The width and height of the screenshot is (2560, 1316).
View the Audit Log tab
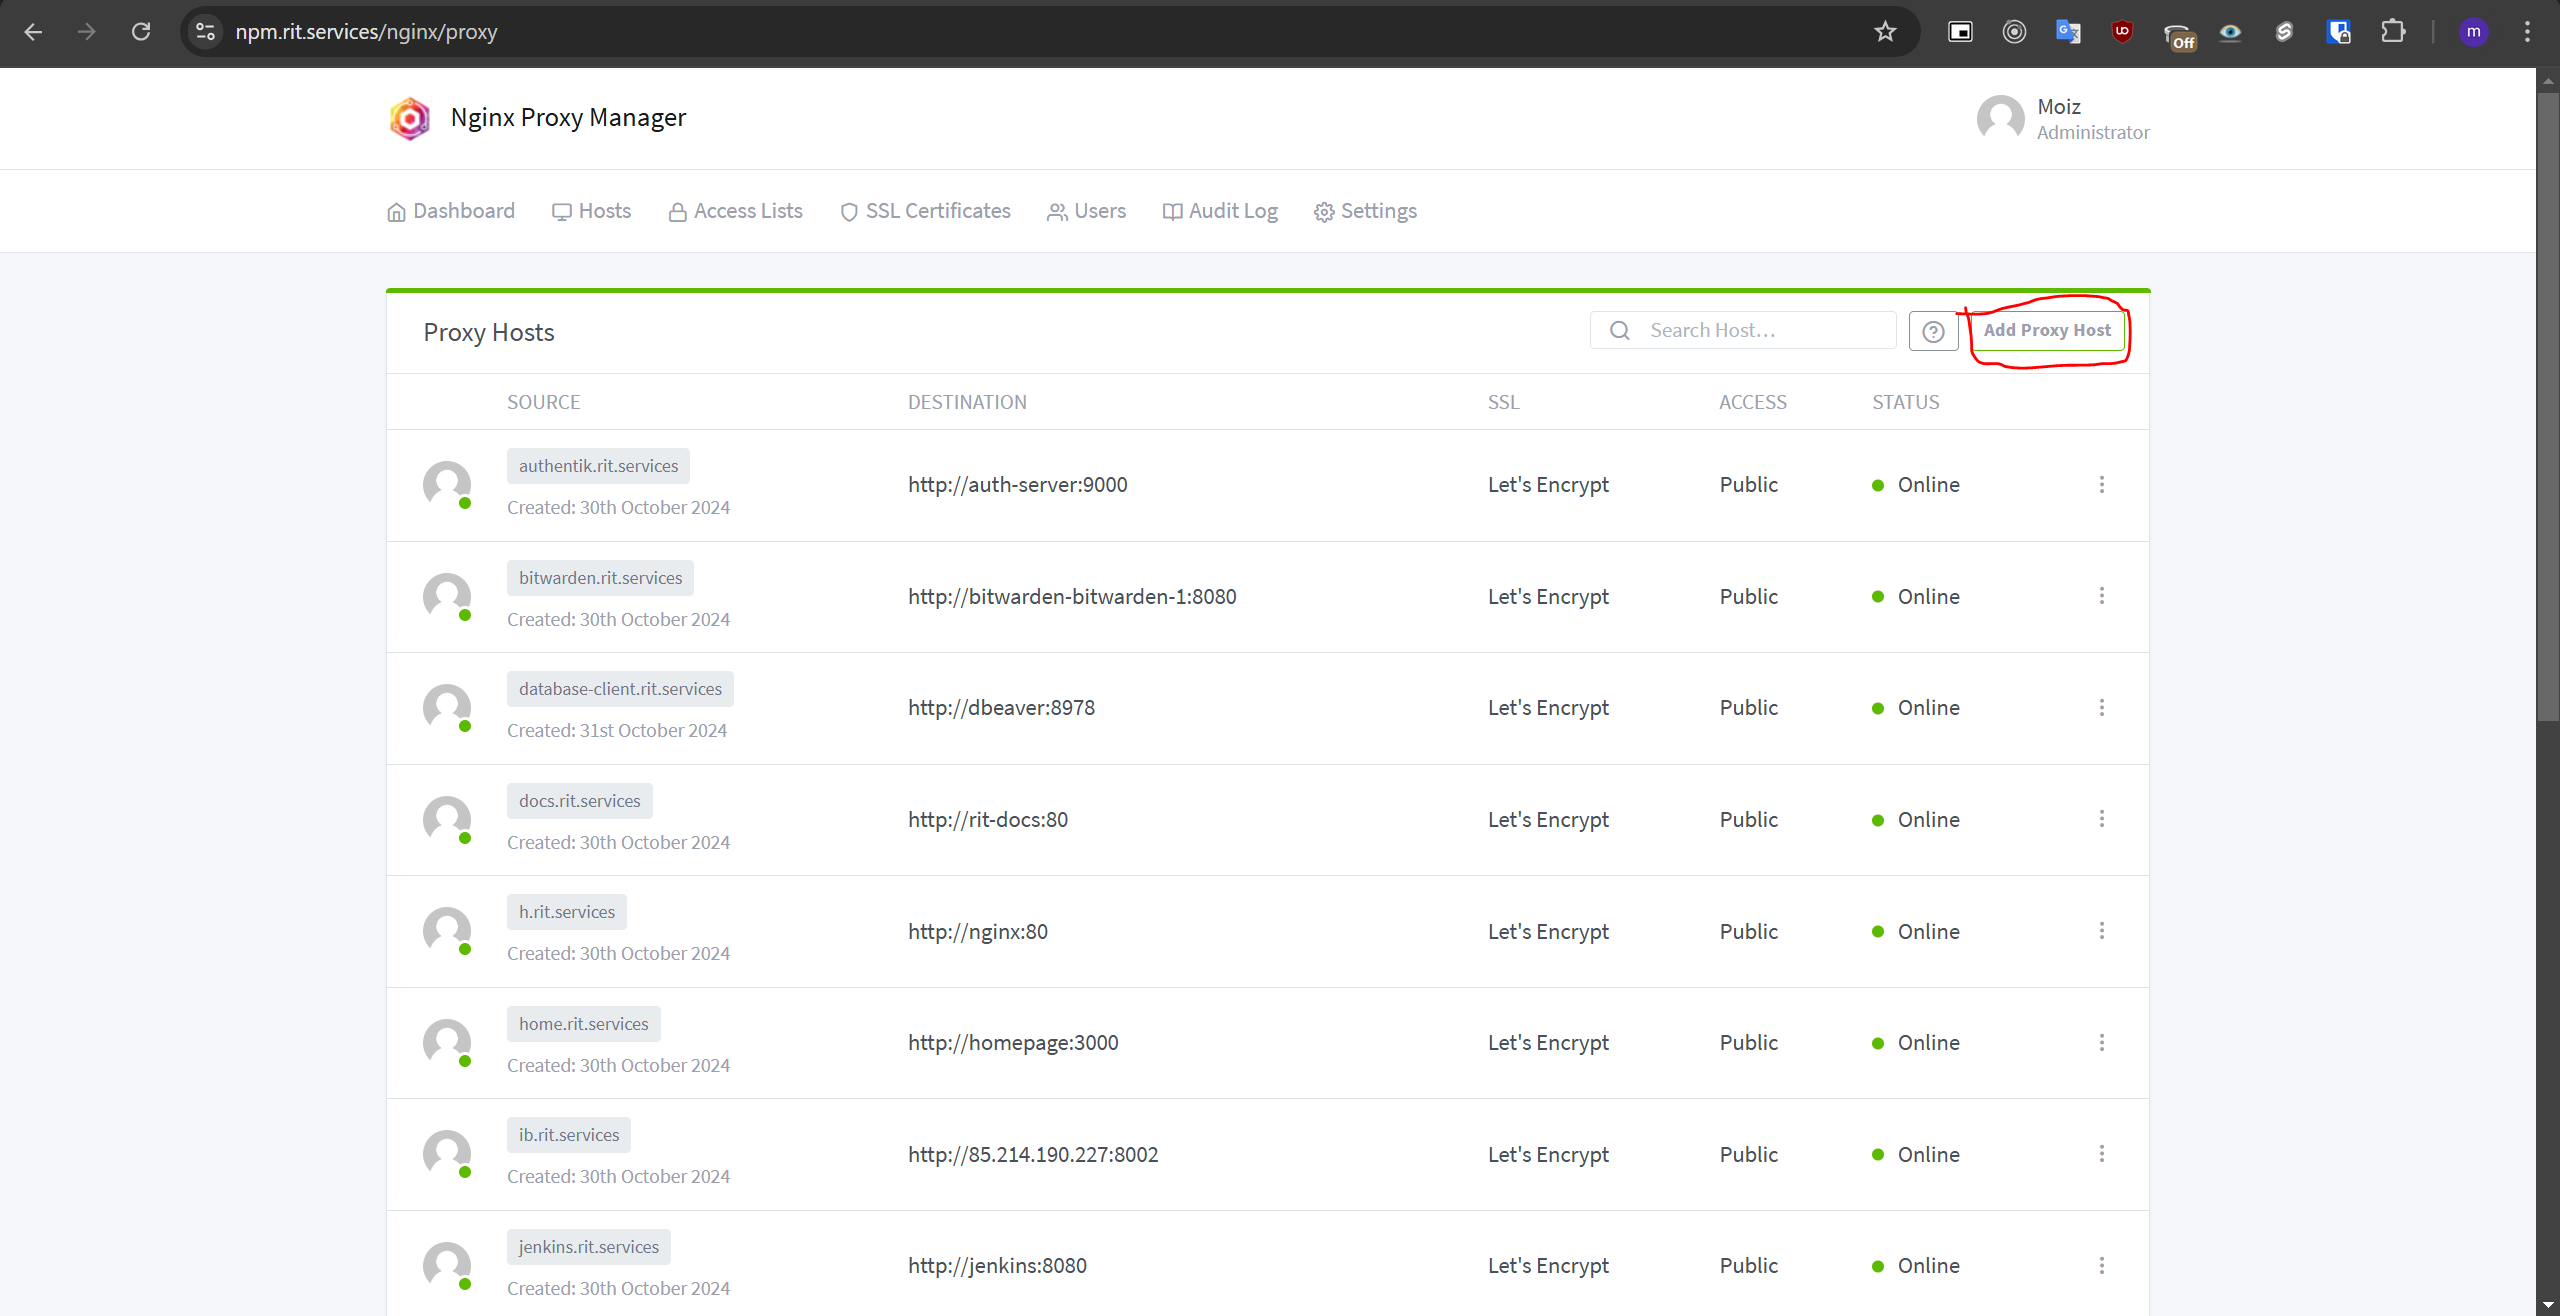[x=1220, y=211]
